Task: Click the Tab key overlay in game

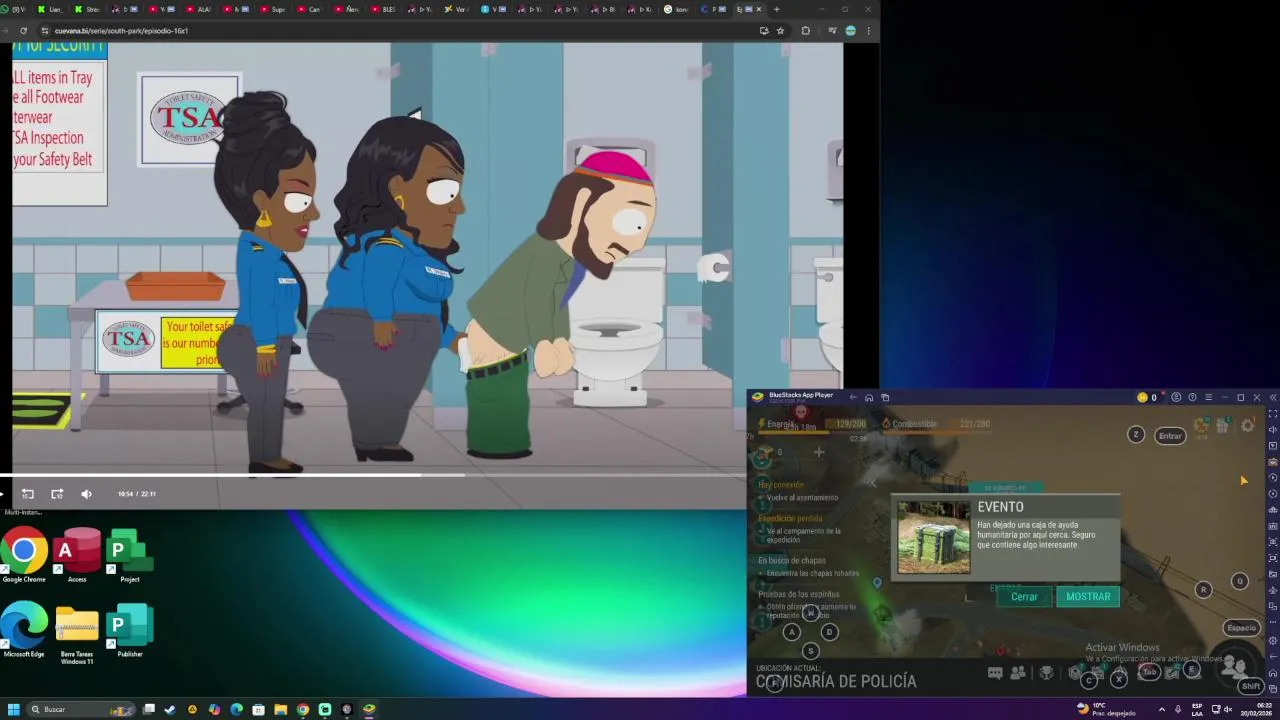Action: pyautogui.click(x=1150, y=672)
